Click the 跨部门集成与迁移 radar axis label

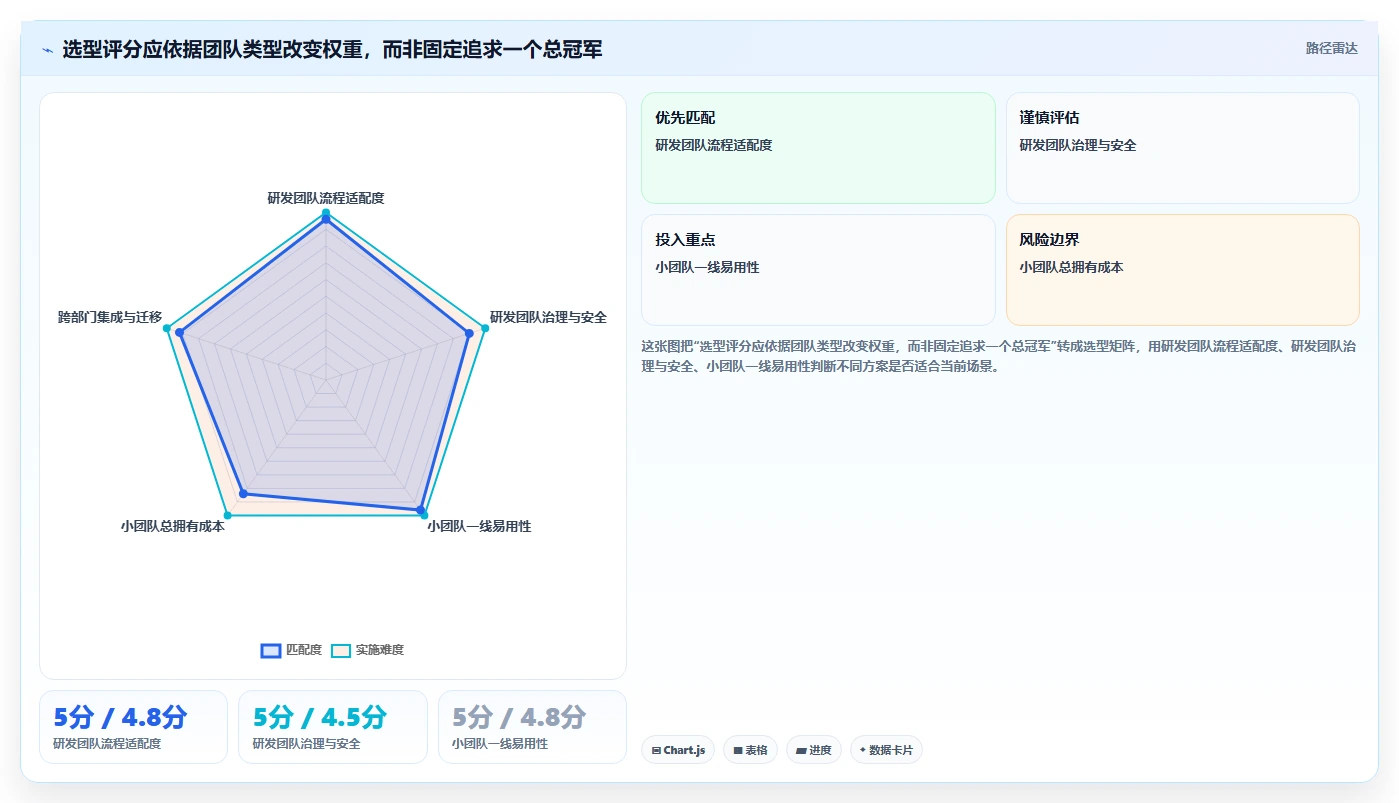(x=110, y=317)
